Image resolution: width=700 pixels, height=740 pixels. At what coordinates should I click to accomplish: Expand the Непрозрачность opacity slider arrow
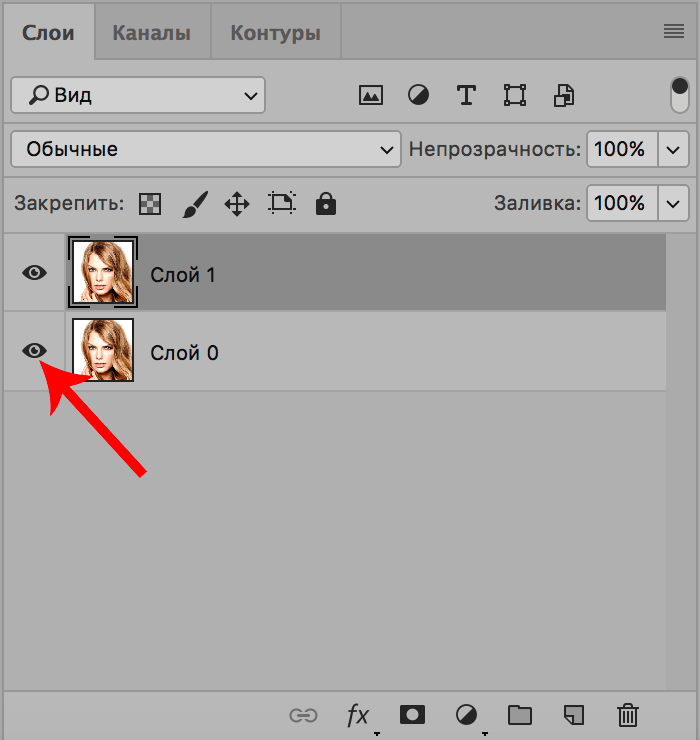673,150
